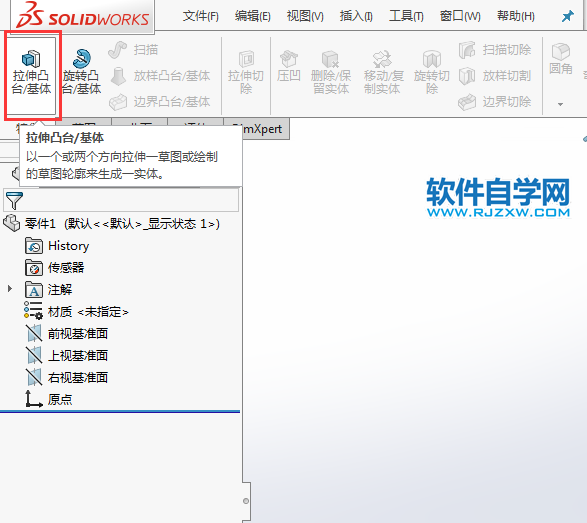587x523 pixels.
Task: Select the 注解 annotations folder
Action: pyautogui.click(x=49, y=290)
